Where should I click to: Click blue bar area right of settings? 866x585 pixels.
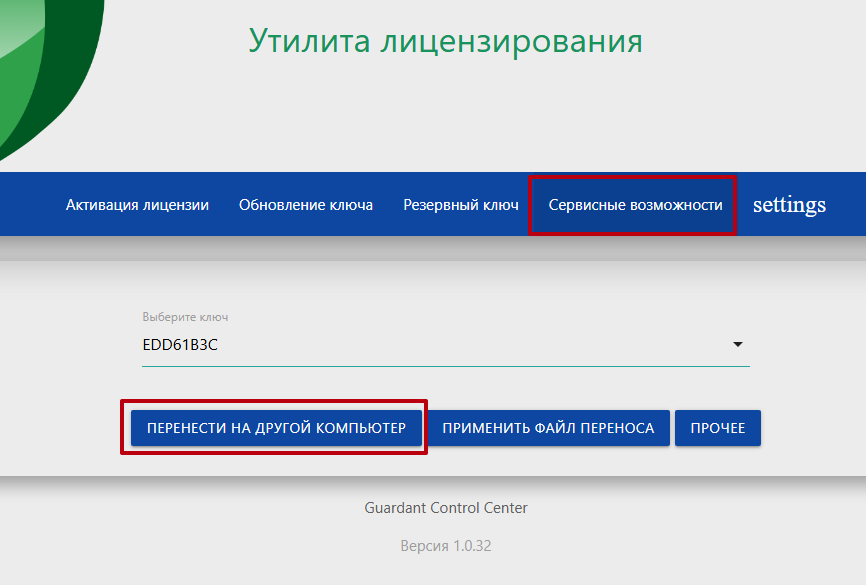pos(848,205)
